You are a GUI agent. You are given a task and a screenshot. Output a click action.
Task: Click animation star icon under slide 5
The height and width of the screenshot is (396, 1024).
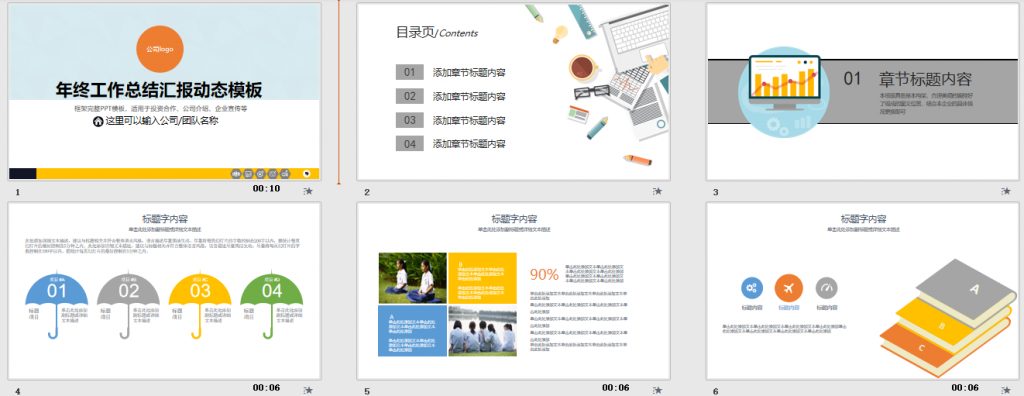tap(658, 390)
